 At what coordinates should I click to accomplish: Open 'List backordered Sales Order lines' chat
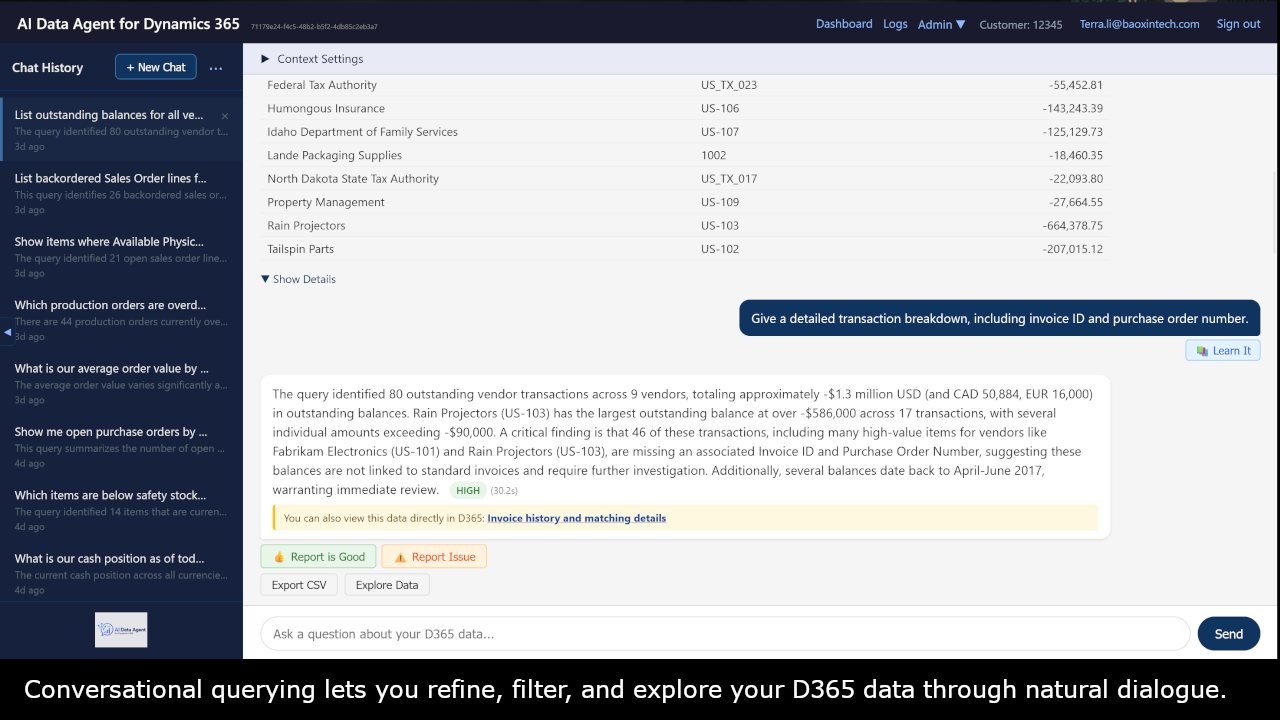[x=121, y=193]
